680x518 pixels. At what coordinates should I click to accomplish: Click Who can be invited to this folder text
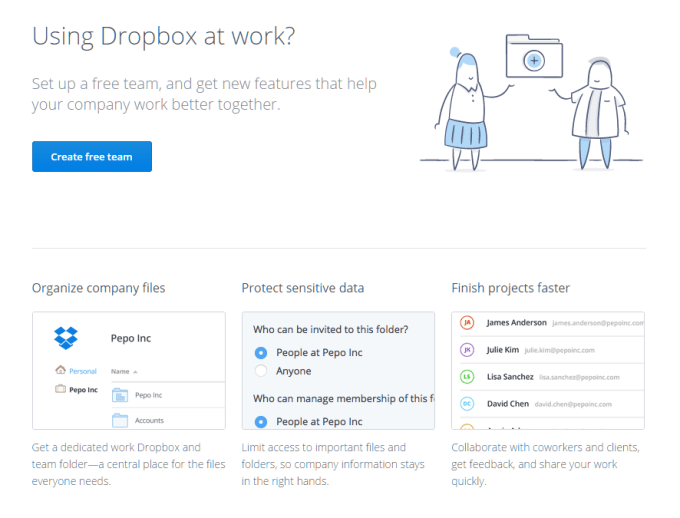(330, 329)
